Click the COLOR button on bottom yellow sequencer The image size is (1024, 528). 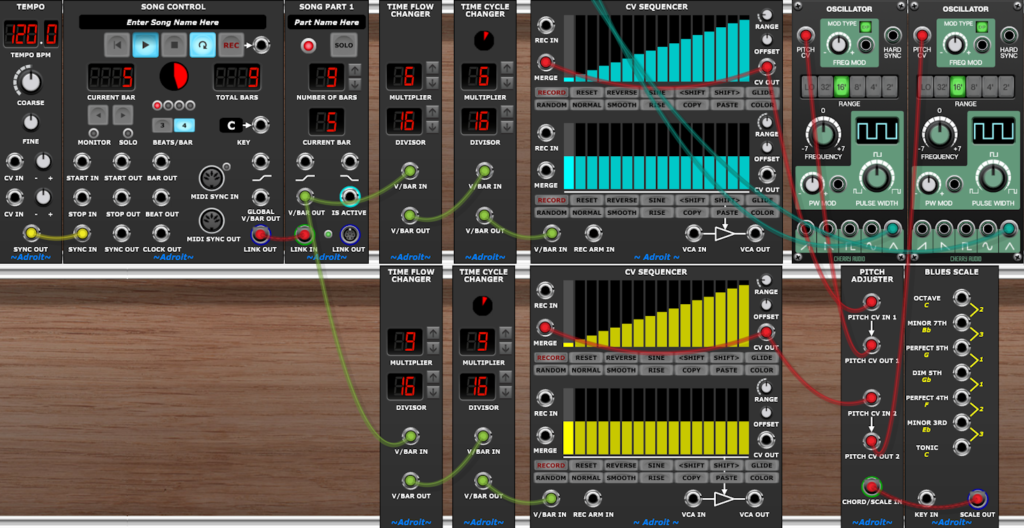coord(761,476)
